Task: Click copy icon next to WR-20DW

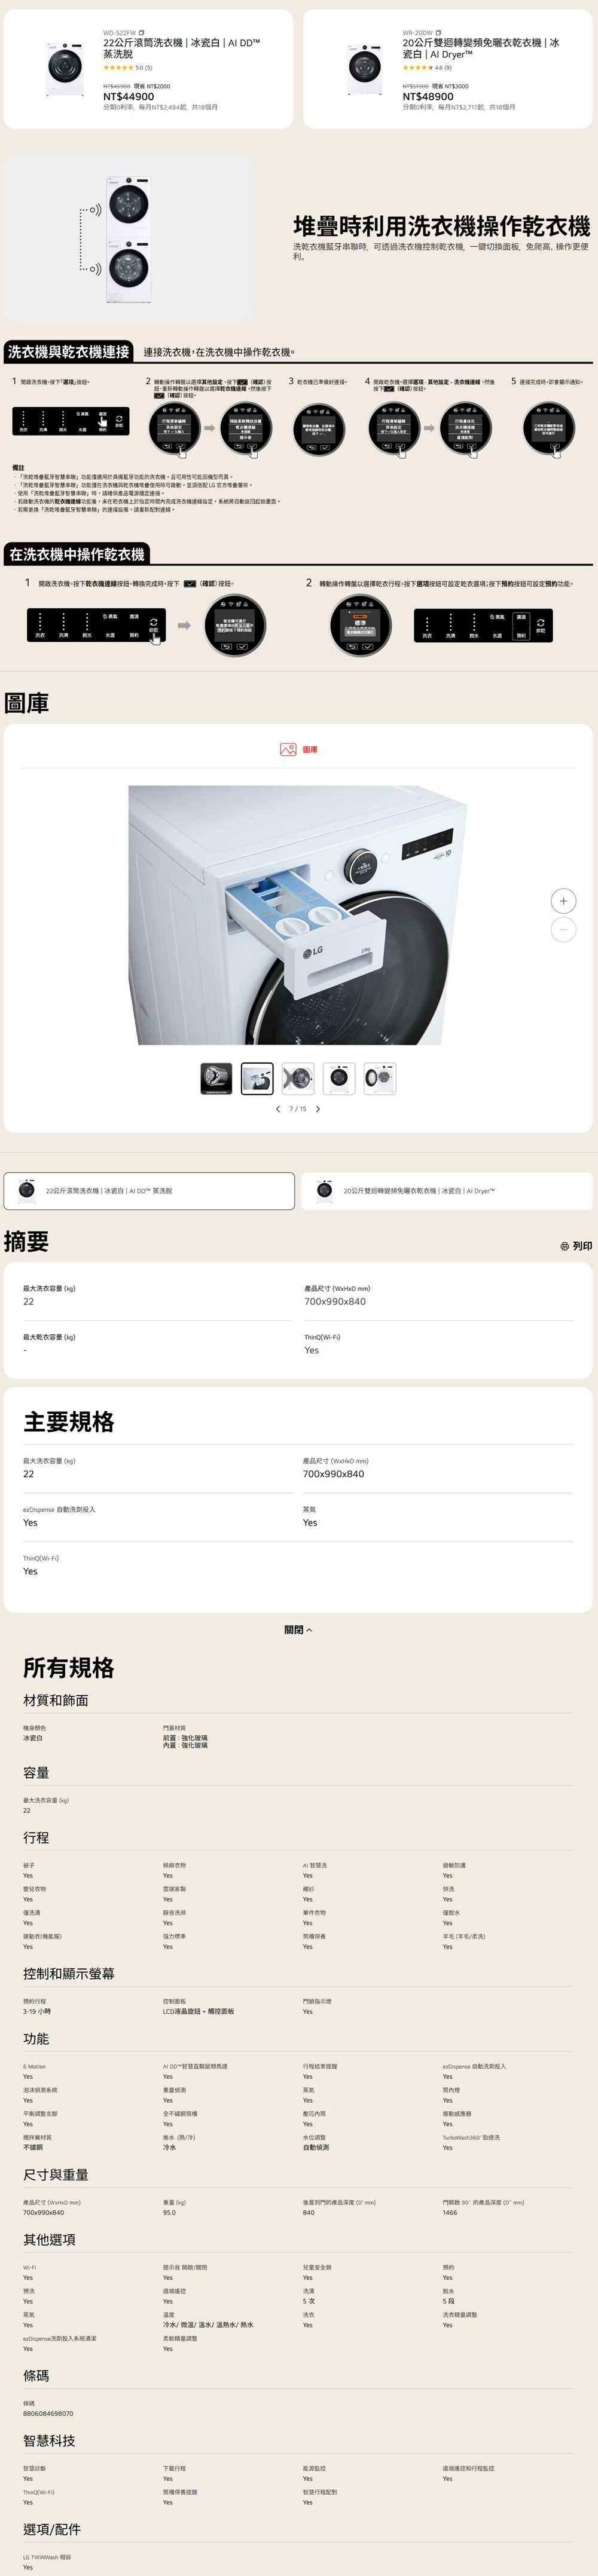Action: pos(438,33)
